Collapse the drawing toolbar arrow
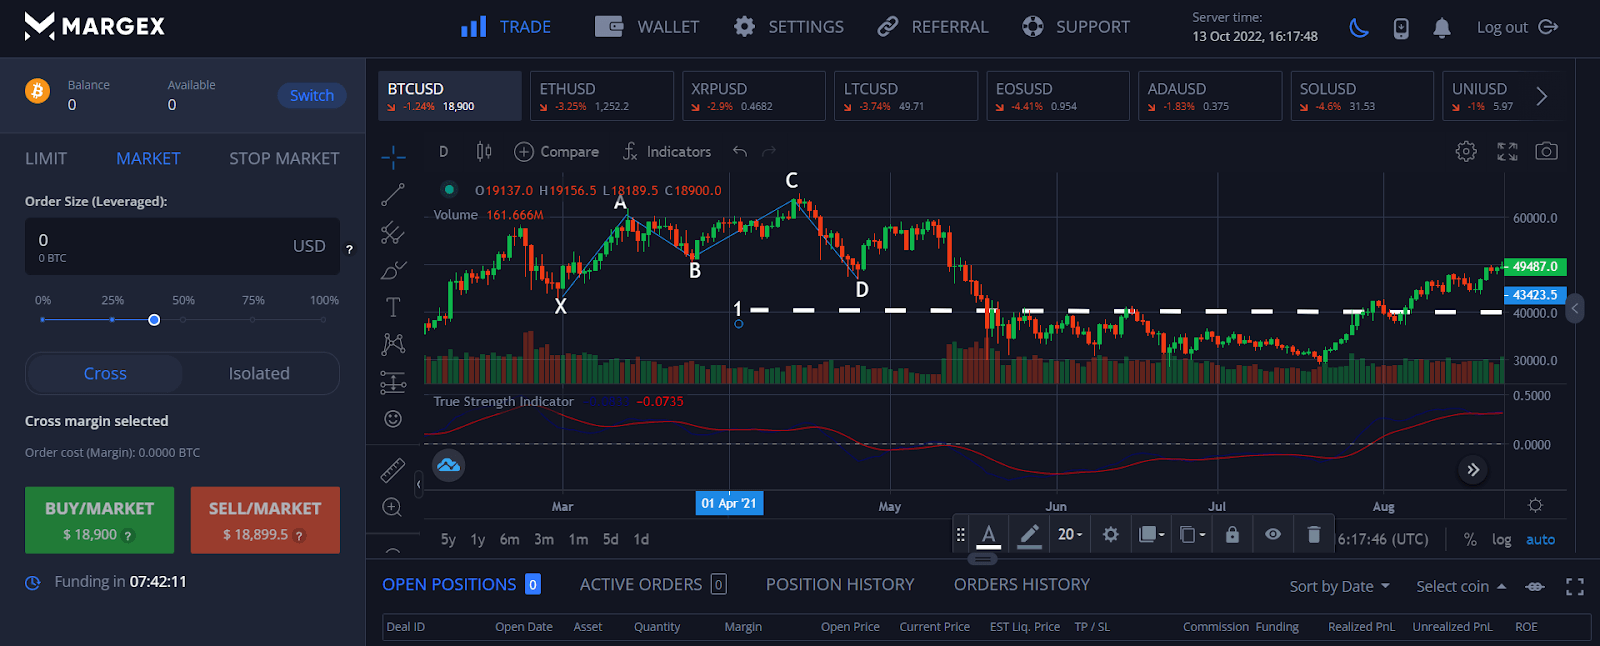 (x=418, y=484)
